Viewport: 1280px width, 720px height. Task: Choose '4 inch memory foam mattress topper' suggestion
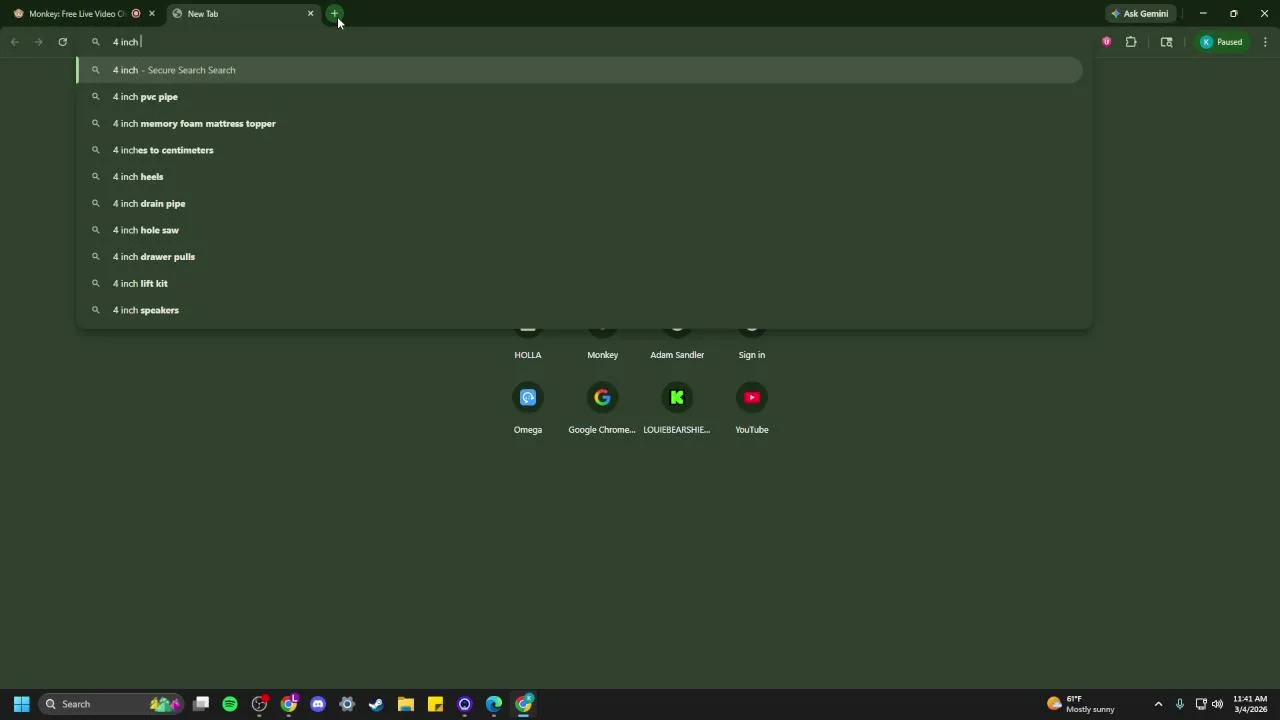coord(580,124)
